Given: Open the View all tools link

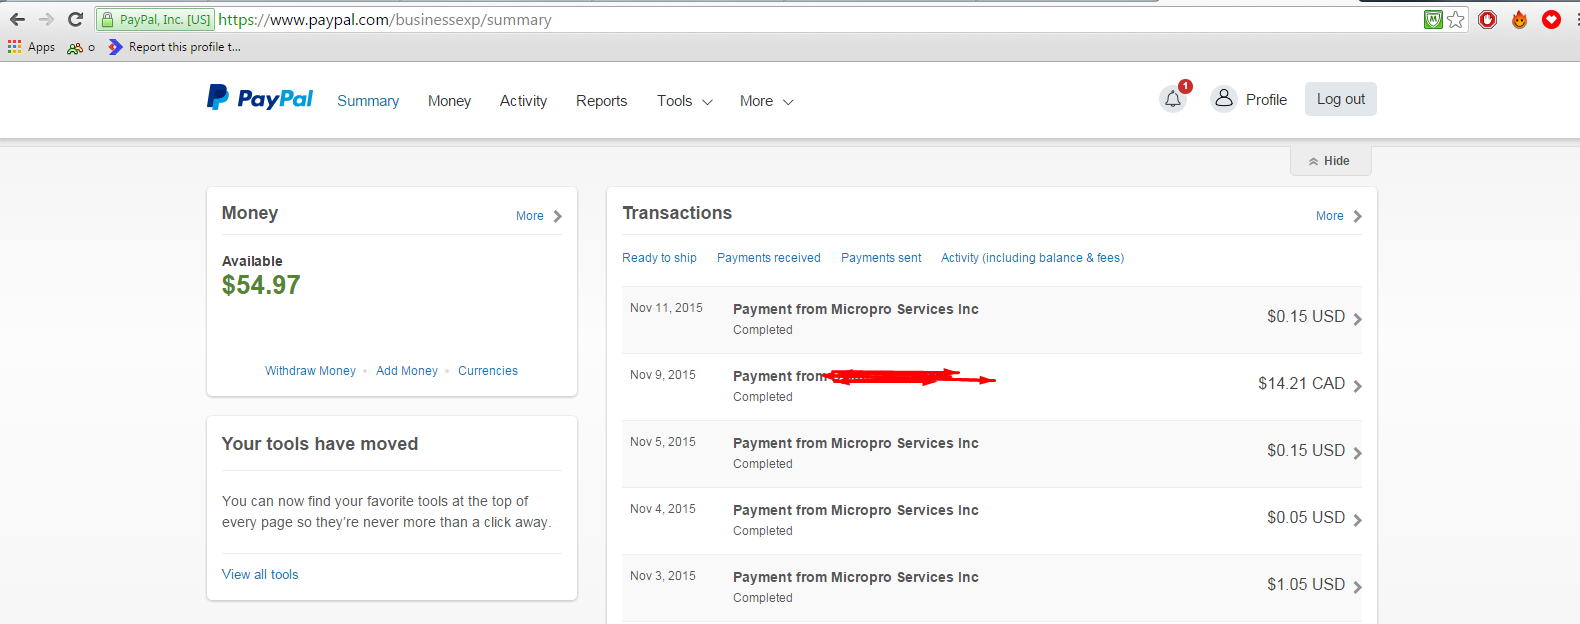Looking at the screenshot, I should [x=260, y=575].
